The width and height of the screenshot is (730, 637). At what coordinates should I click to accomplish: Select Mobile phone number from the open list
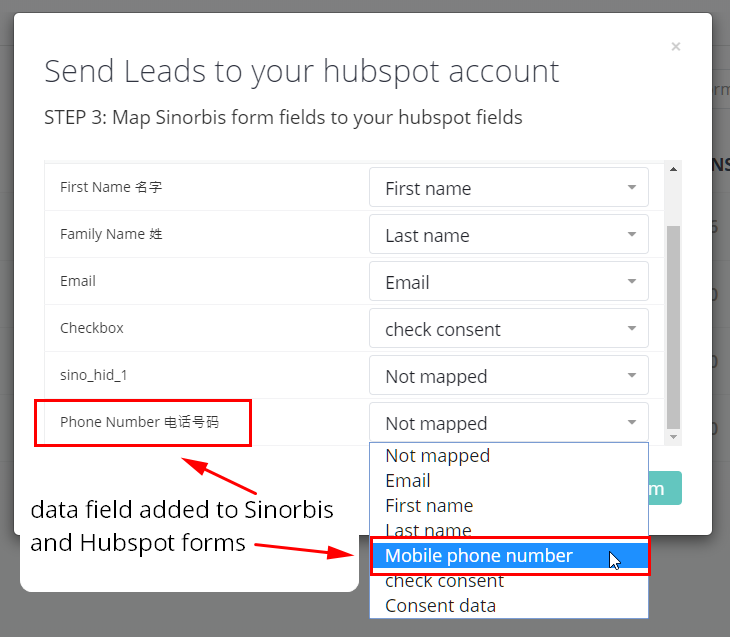(x=479, y=556)
